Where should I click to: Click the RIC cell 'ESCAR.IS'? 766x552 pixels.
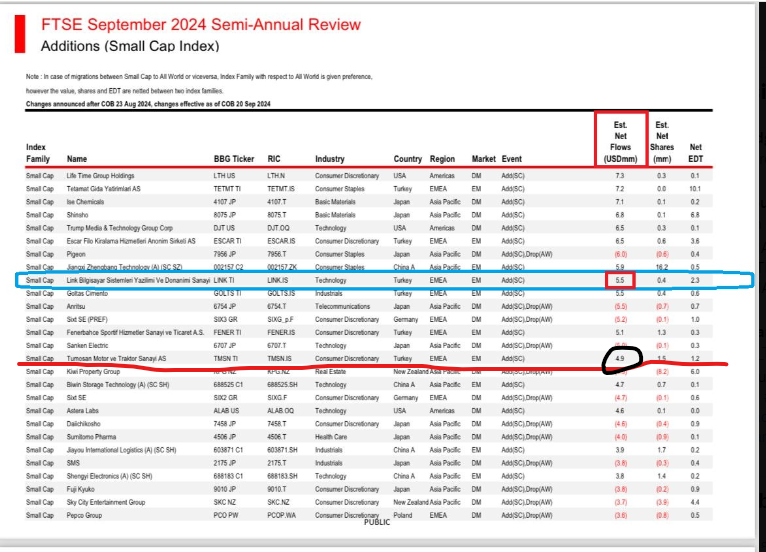[281, 241]
